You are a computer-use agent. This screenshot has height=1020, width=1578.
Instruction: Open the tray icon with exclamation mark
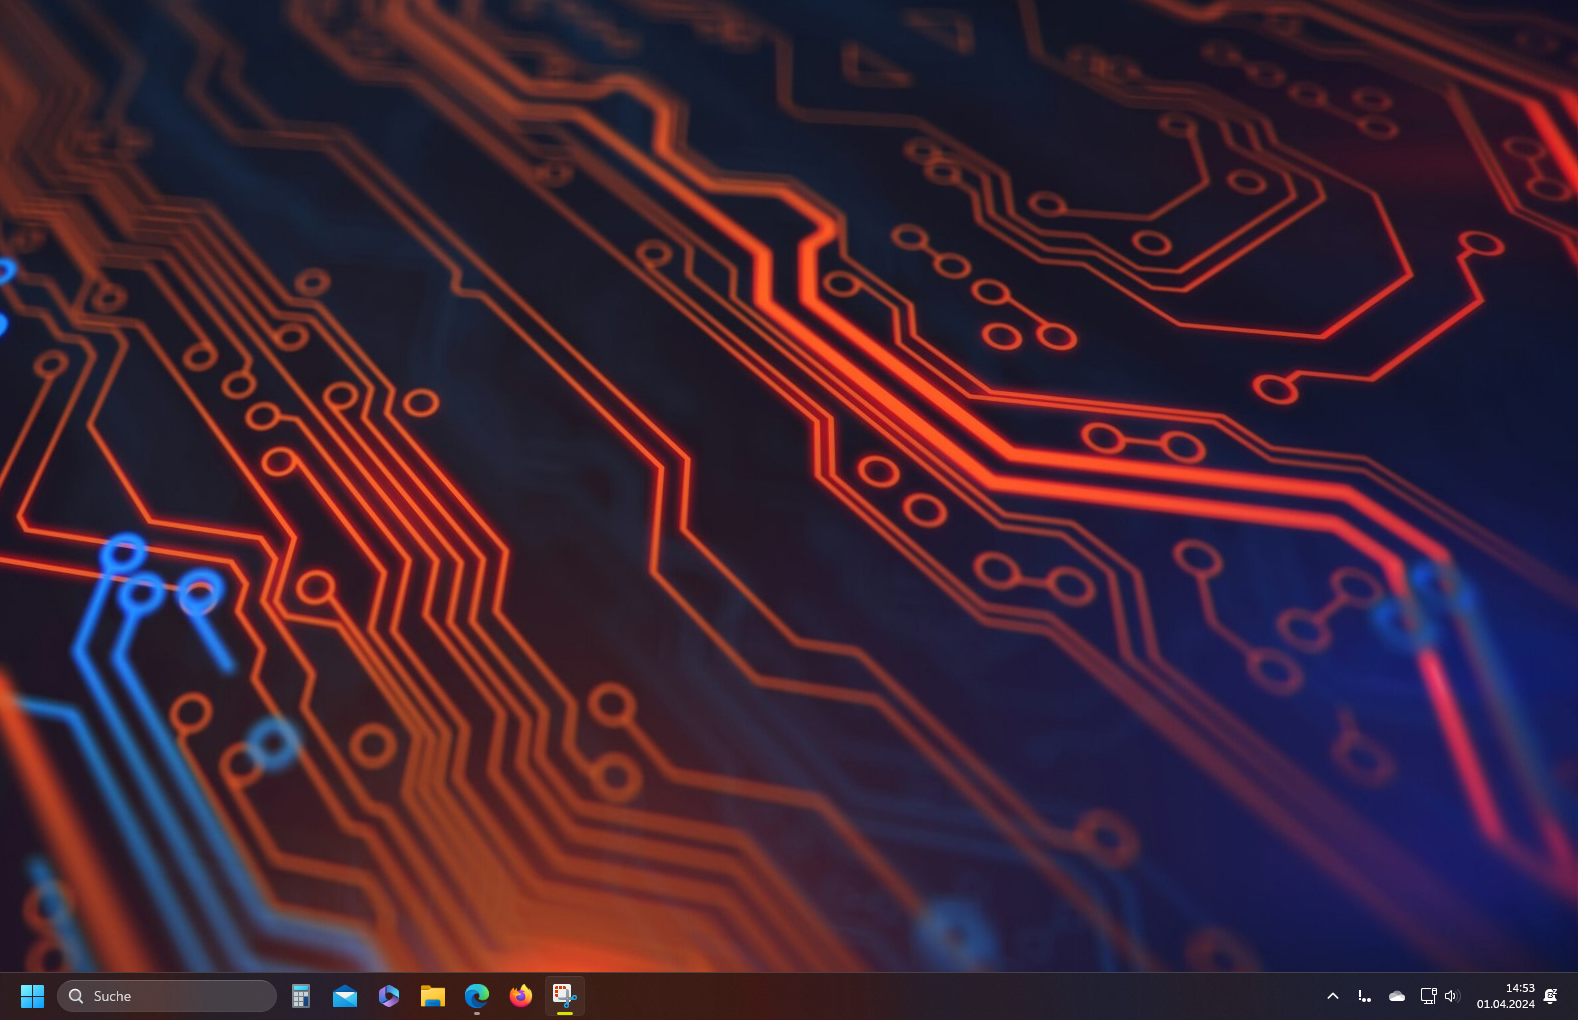pos(1365,996)
